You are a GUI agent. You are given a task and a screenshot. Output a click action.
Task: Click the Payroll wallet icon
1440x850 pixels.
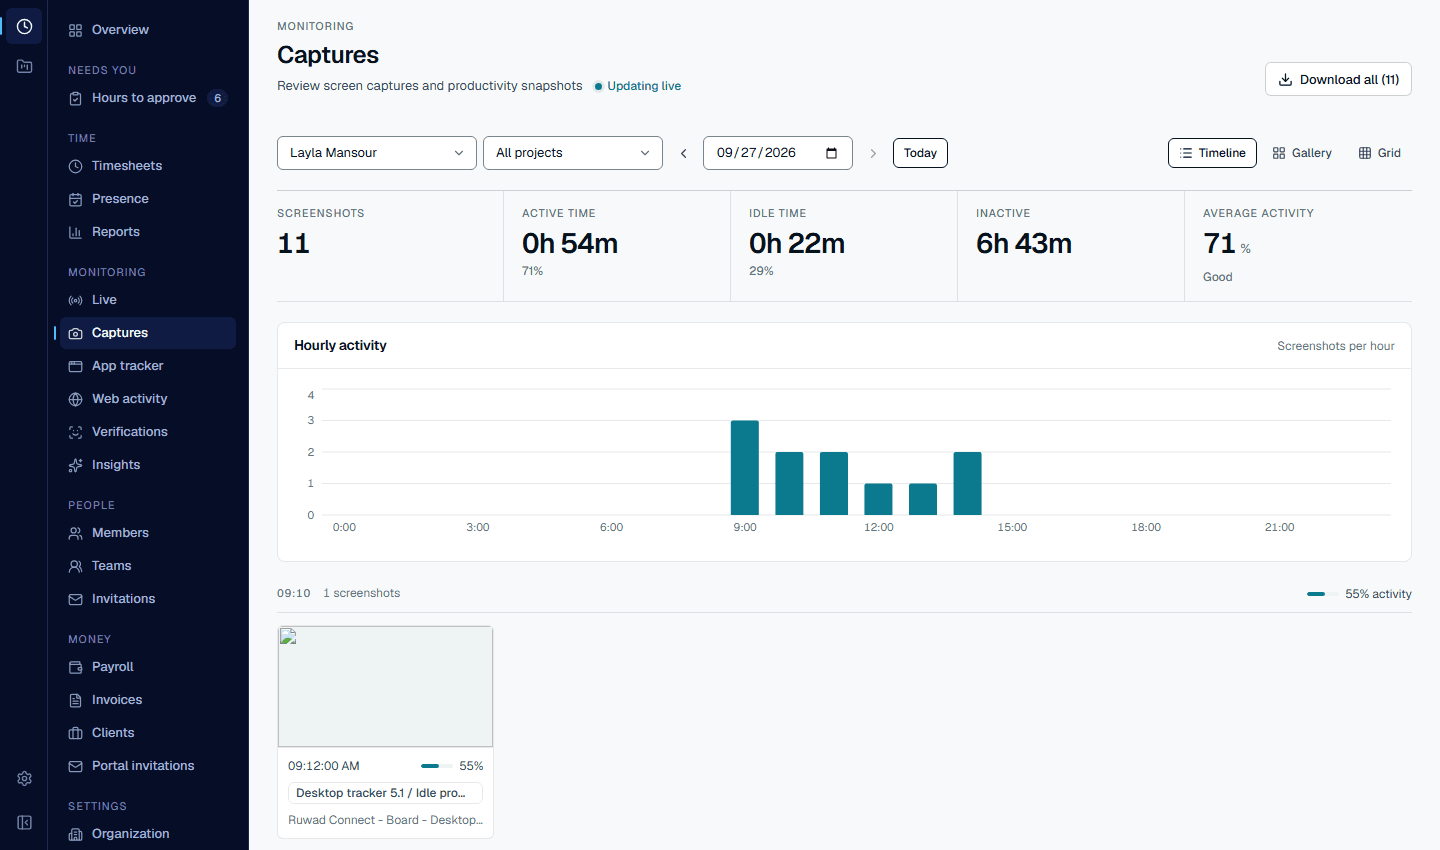(75, 667)
